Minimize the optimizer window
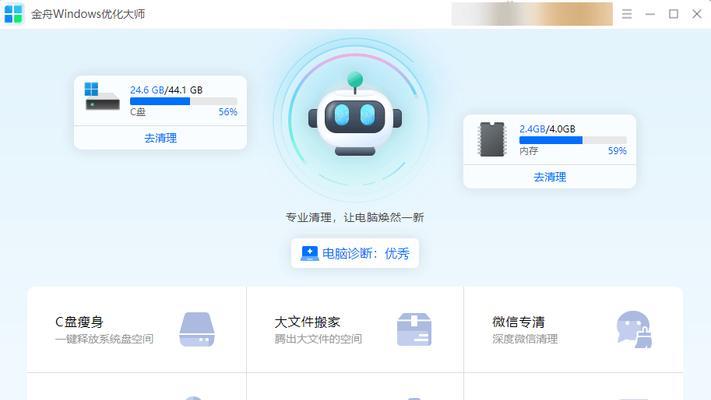This screenshot has height=400, width=711. [x=650, y=14]
